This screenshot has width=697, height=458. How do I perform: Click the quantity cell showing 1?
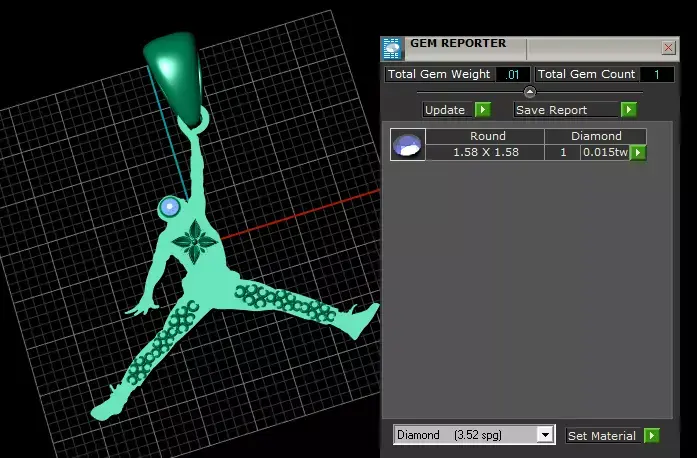[x=563, y=153]
